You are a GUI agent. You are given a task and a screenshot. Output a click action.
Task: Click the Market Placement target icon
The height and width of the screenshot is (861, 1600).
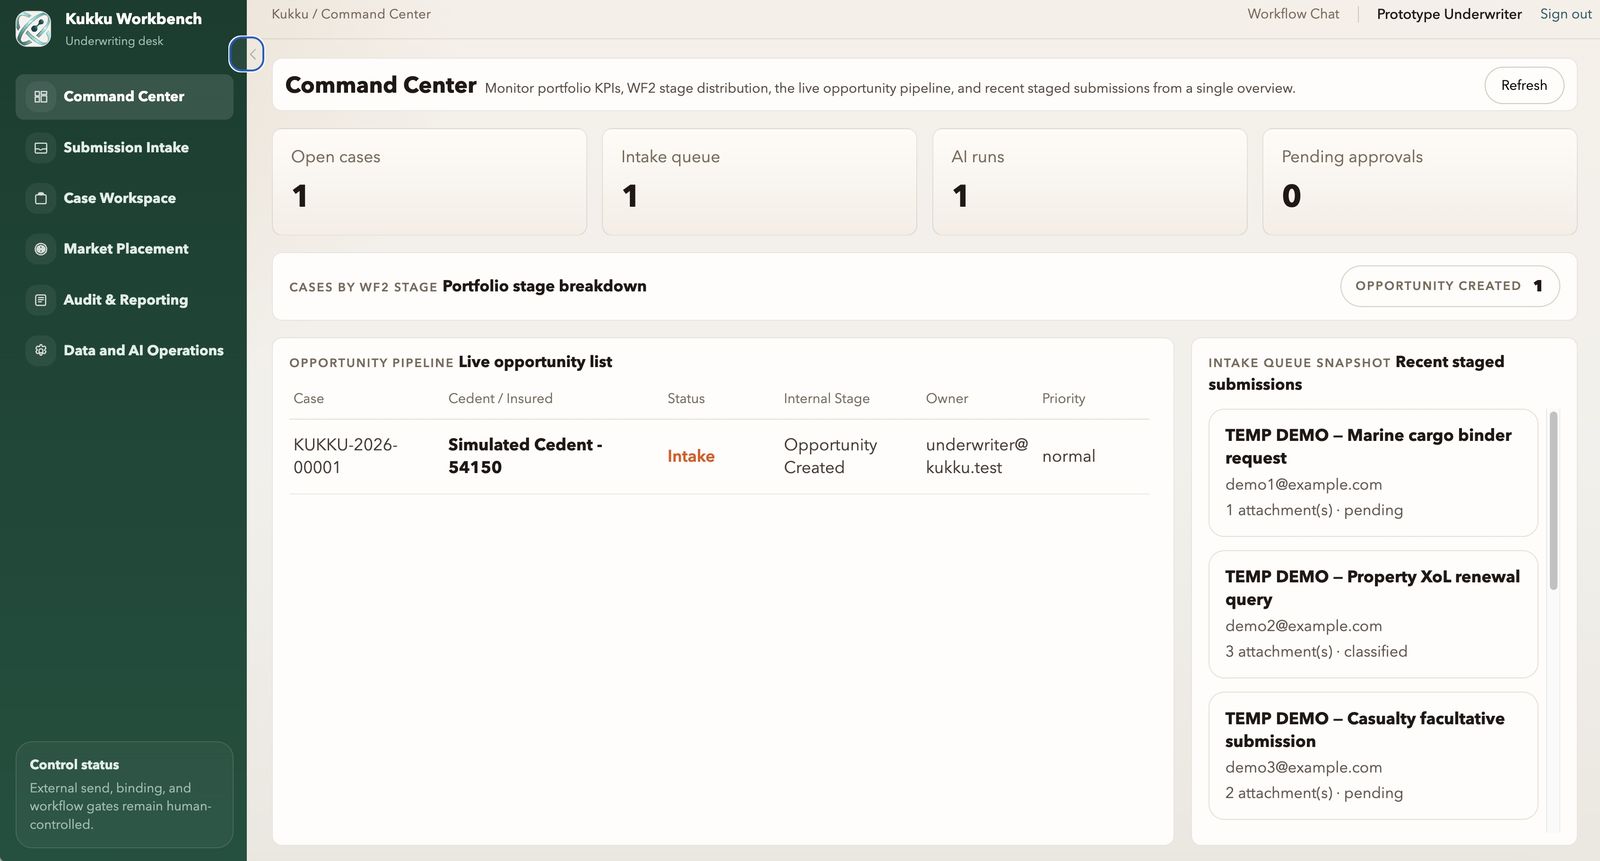tap(41, 249)
